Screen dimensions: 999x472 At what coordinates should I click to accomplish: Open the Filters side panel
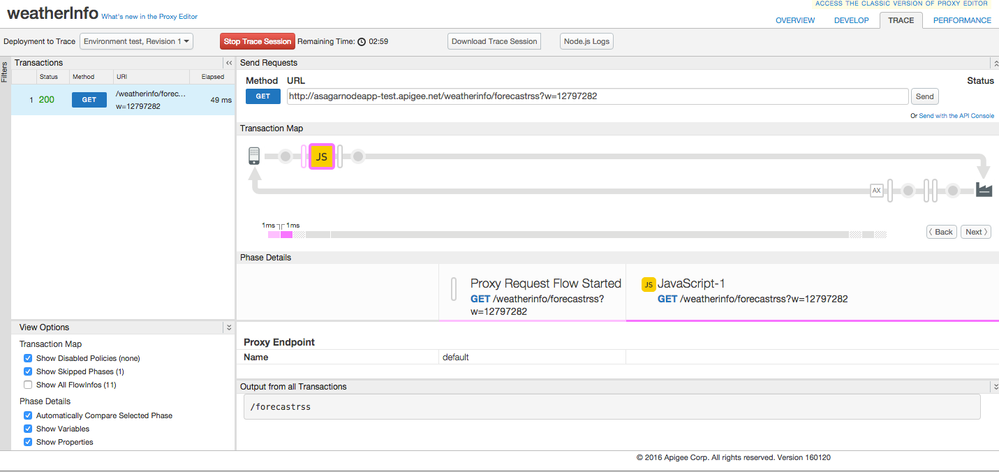(x=4, y=72)
